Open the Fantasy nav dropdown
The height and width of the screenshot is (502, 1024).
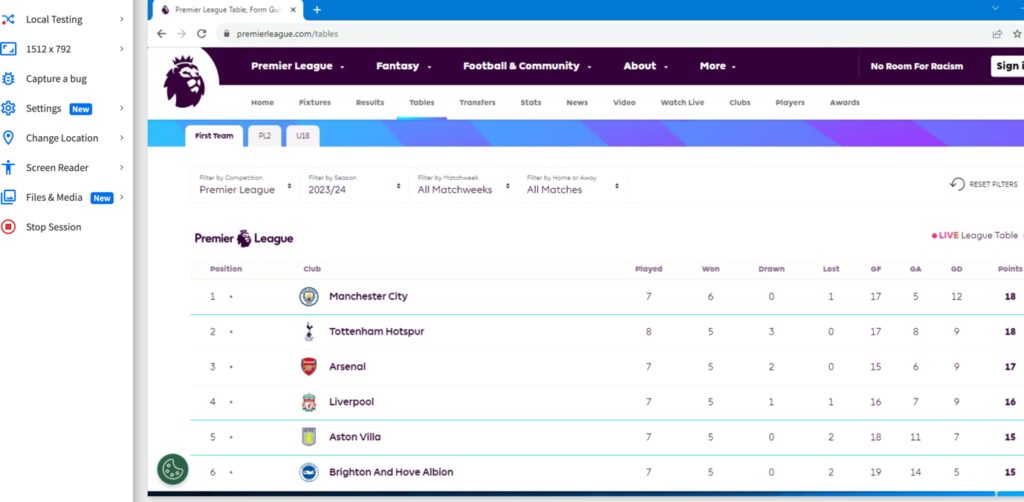coord(404,66)
